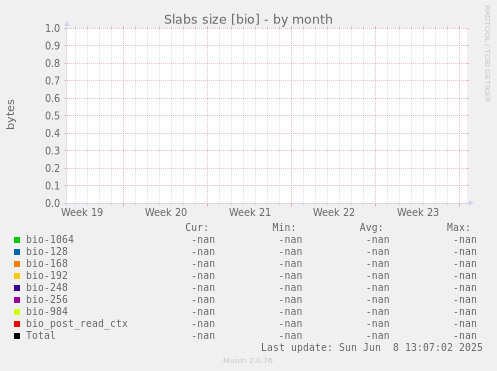Viewport: 497px width, 371px height.
Task: Click the green bio-1064 color swatch
Action: 17,240
